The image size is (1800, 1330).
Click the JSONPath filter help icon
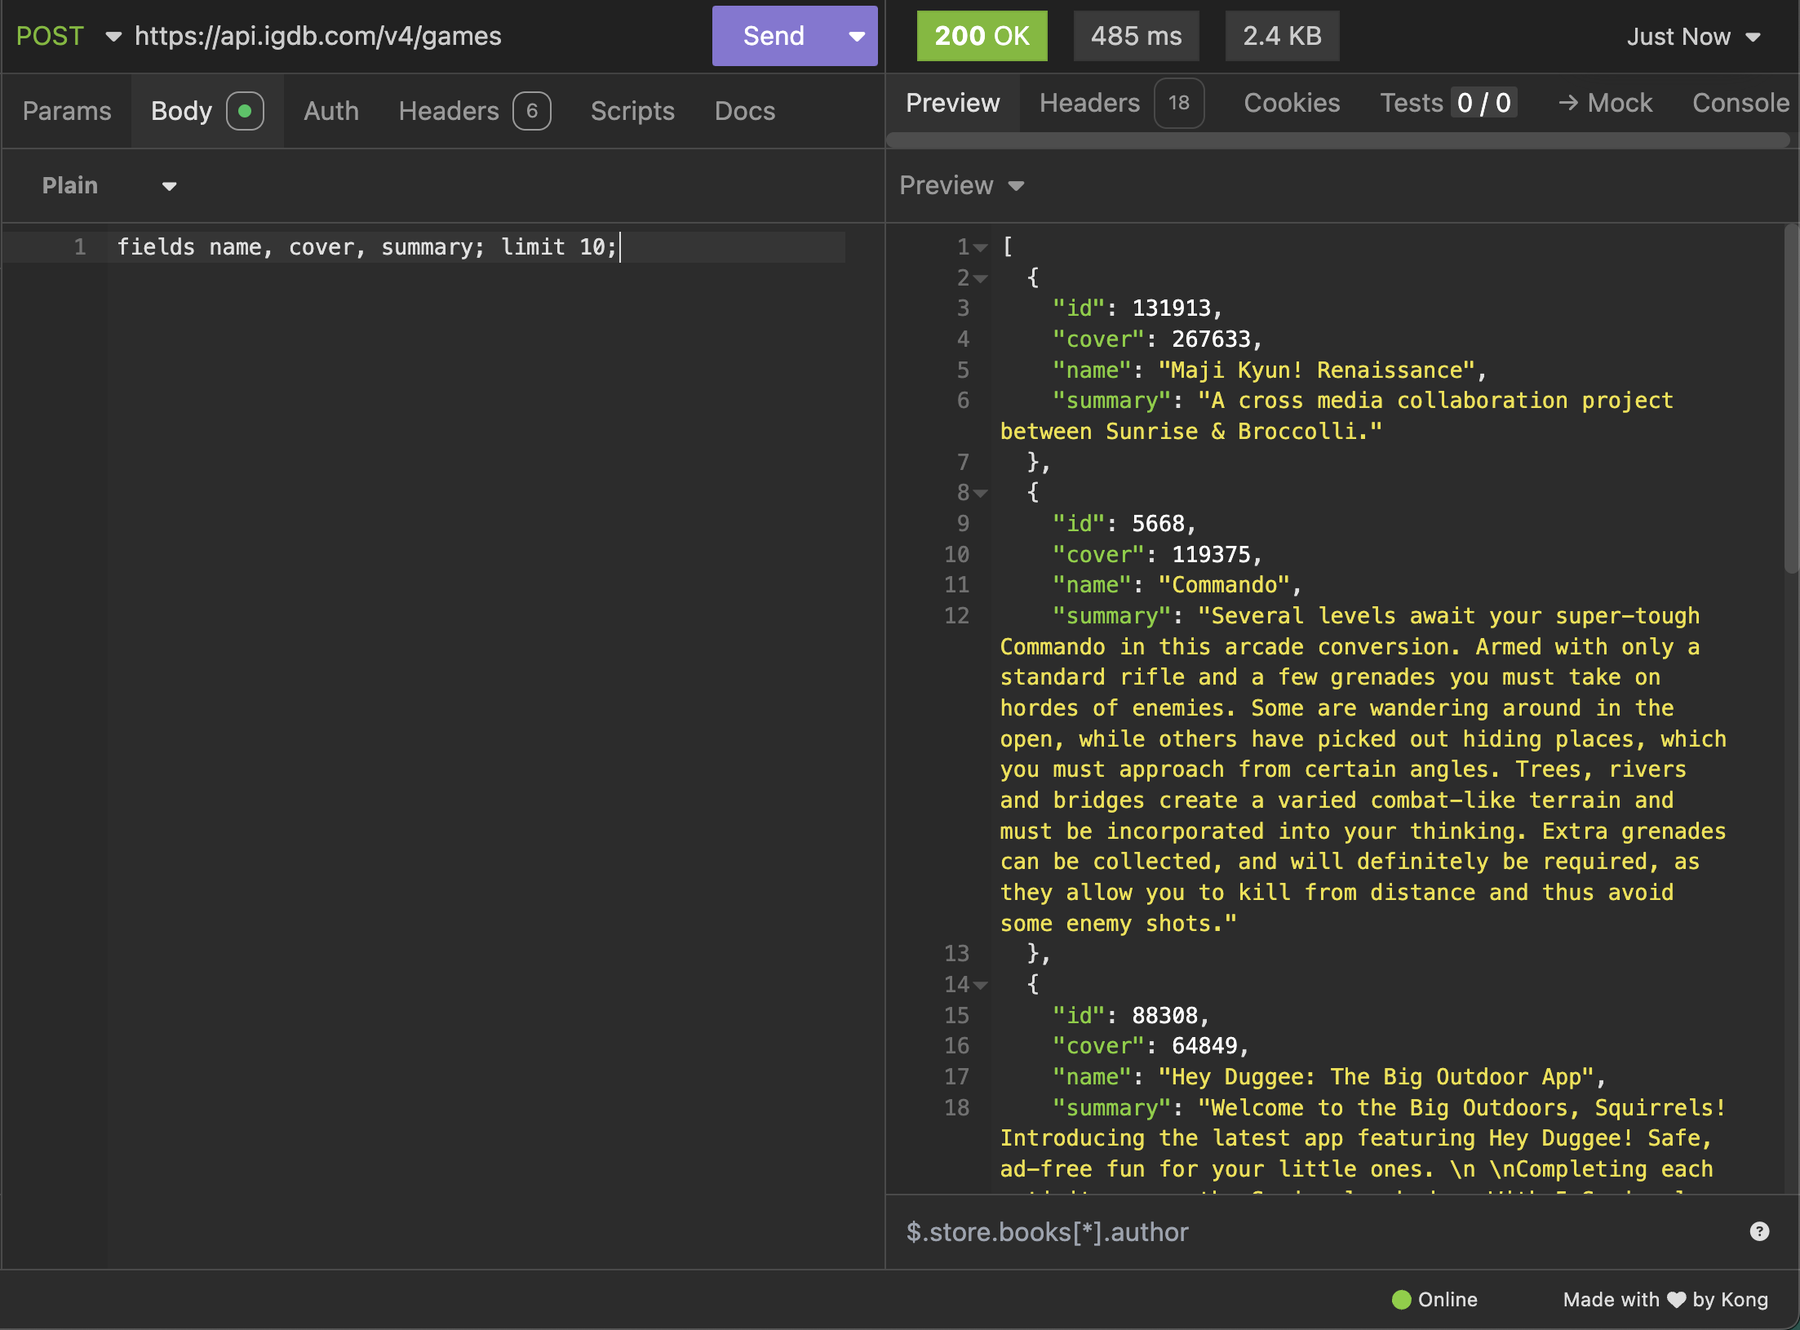[1758, 1231]
